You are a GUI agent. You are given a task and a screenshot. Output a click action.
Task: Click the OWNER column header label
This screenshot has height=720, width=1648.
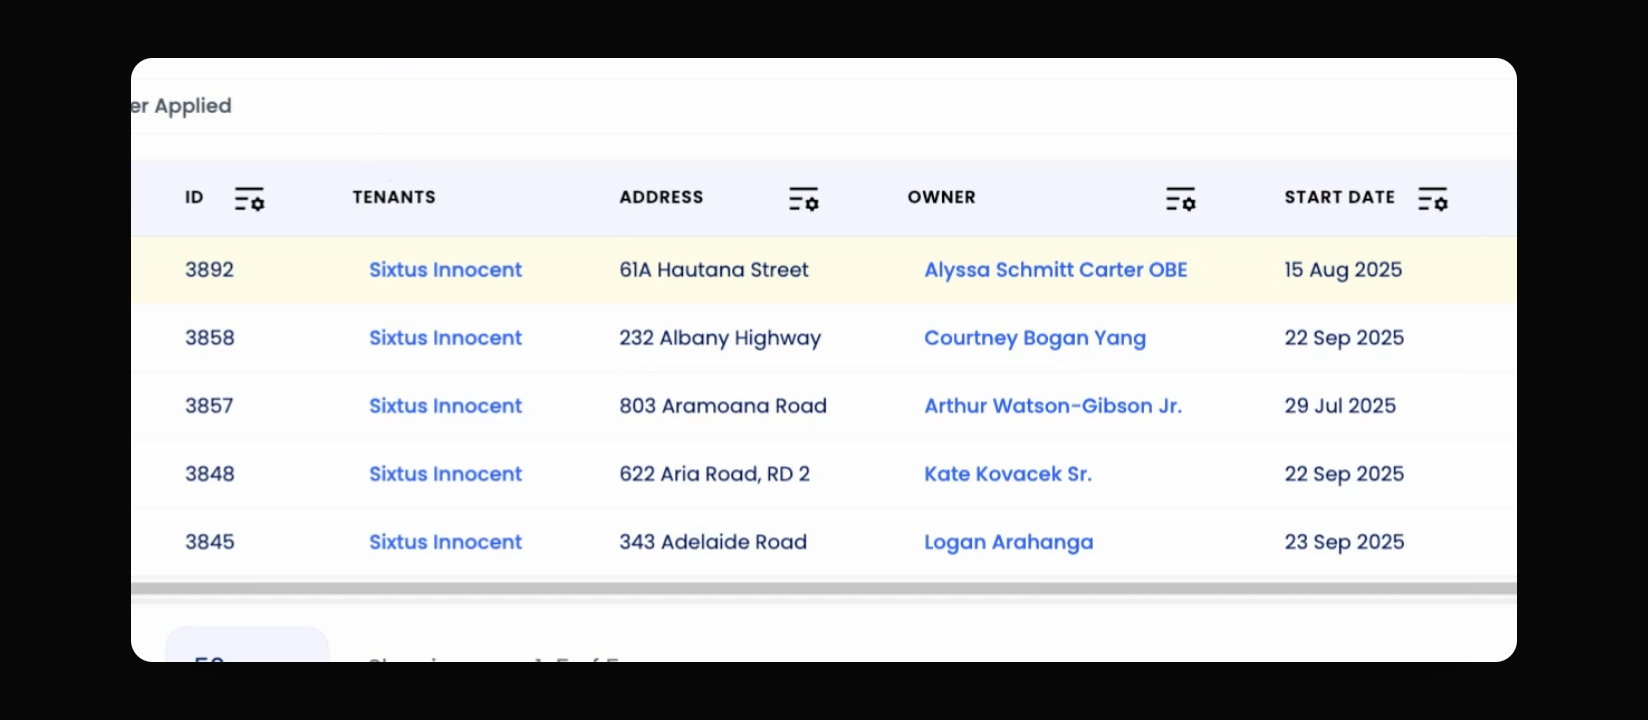941,197
